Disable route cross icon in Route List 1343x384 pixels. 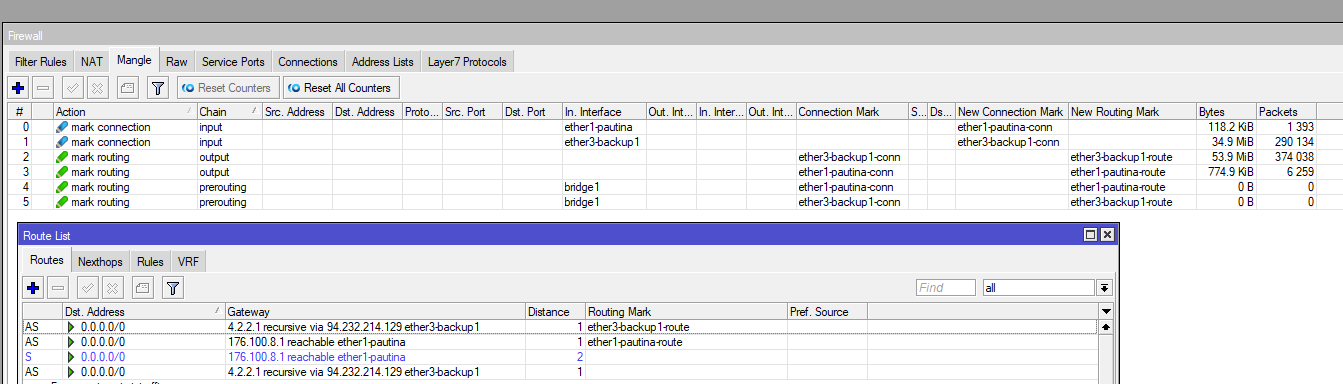(111, 288)
